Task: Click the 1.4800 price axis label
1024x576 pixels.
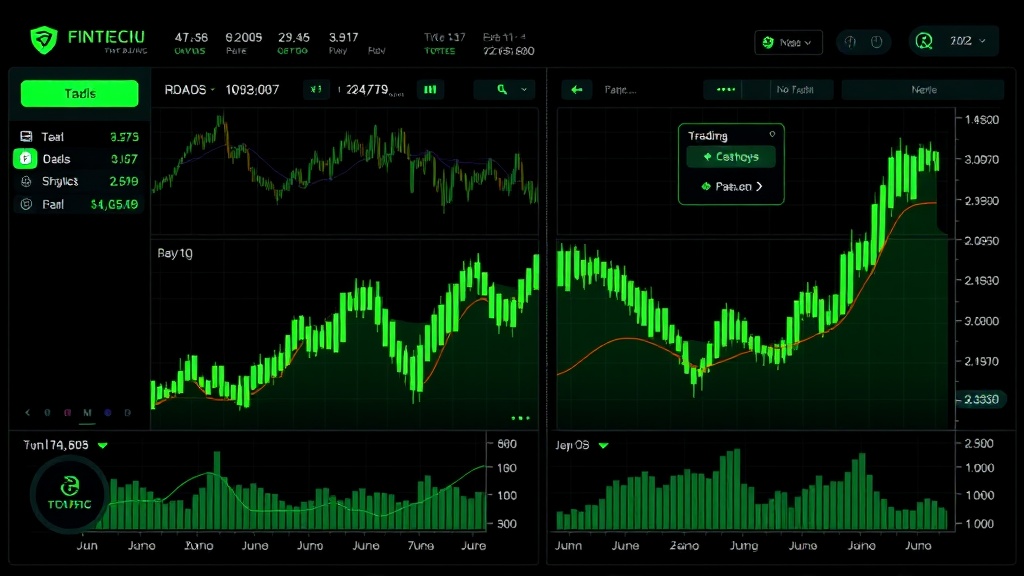Action: (x=982, y=120)
